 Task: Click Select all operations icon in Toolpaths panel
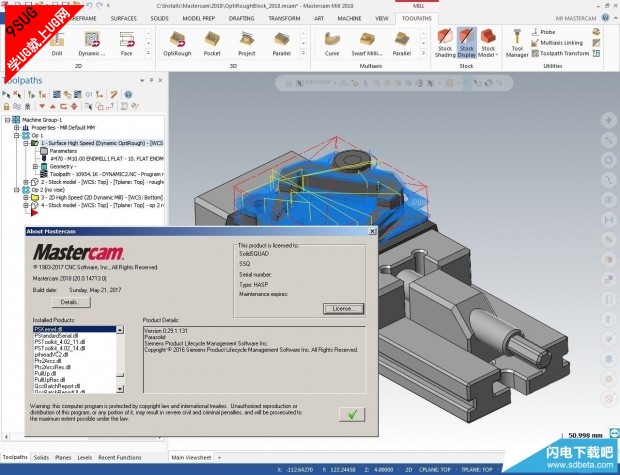6,95
